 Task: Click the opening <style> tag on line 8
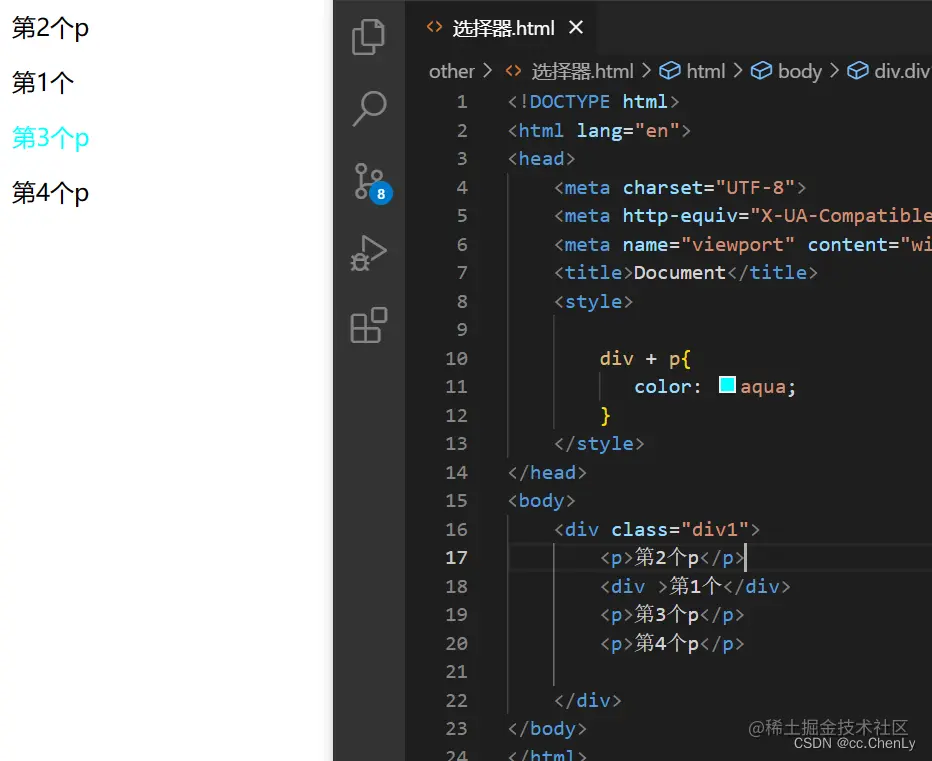(593, 301)
